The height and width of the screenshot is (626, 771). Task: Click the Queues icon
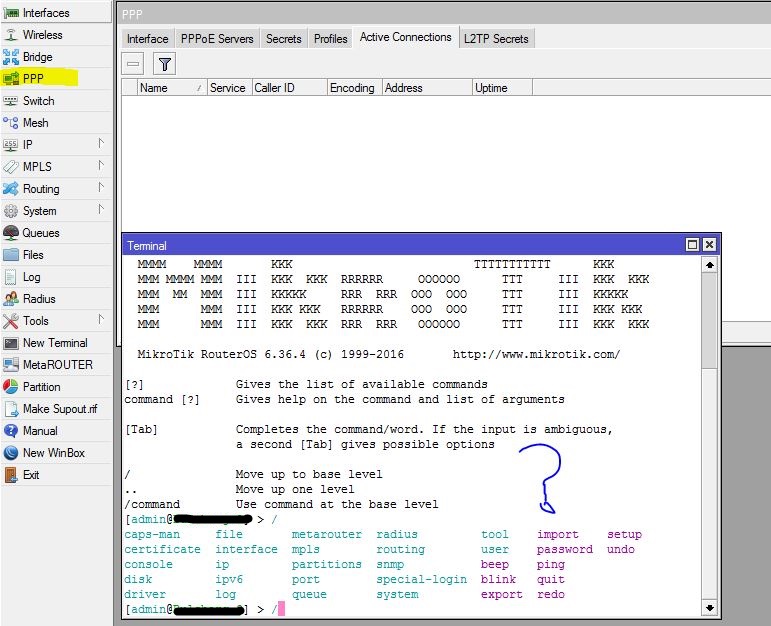[11, 233]
